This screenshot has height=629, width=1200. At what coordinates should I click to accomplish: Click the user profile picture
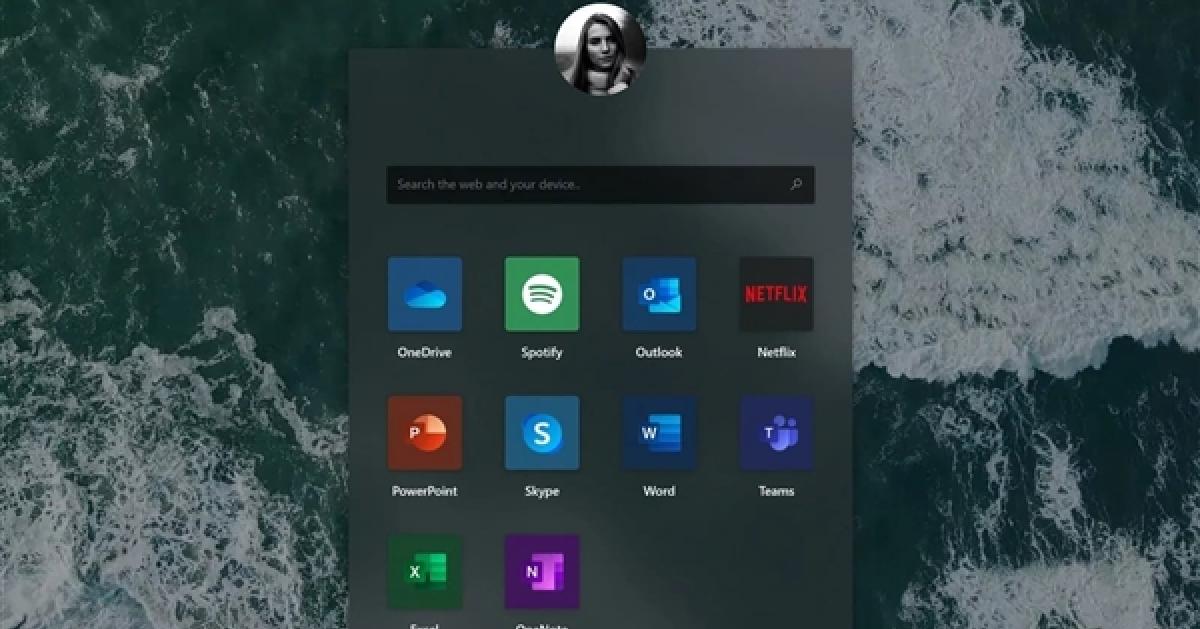point(600,49)
